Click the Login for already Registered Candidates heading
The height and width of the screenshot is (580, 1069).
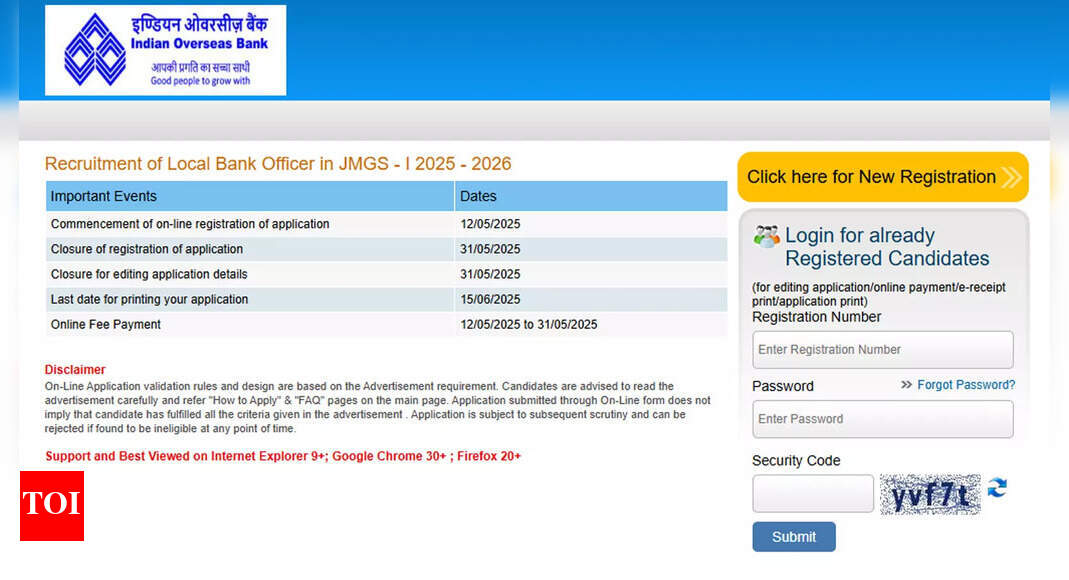pyautogui.click(x=886, y=247)
